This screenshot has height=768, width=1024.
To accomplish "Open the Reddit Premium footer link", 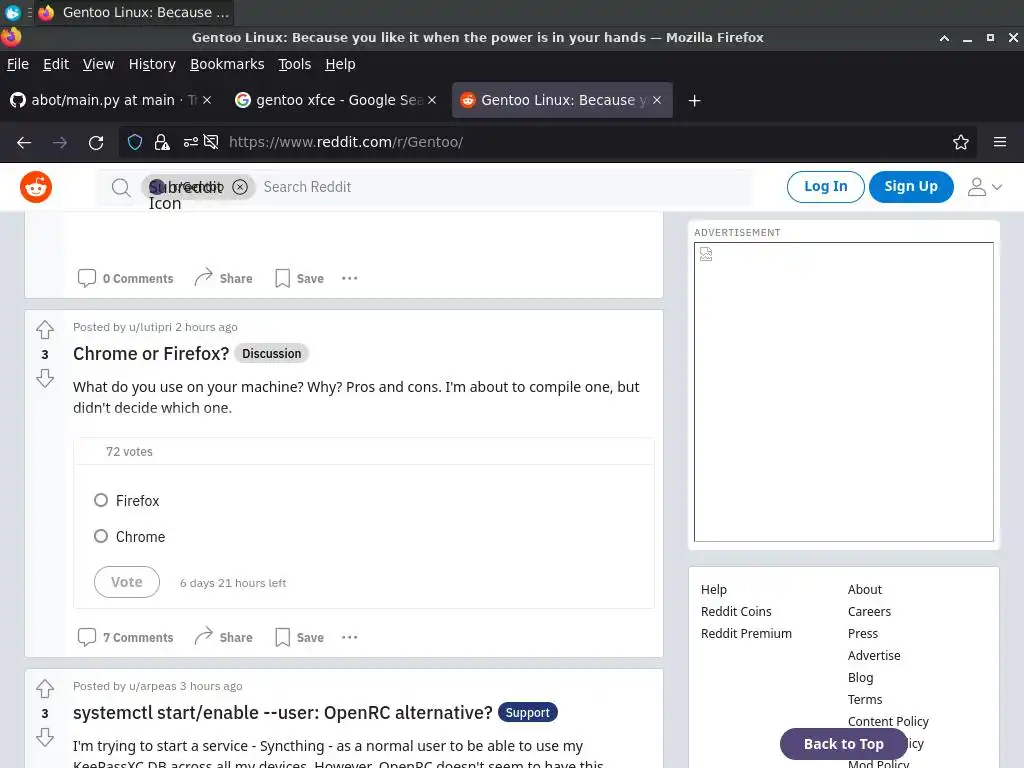I will (746, 633).
